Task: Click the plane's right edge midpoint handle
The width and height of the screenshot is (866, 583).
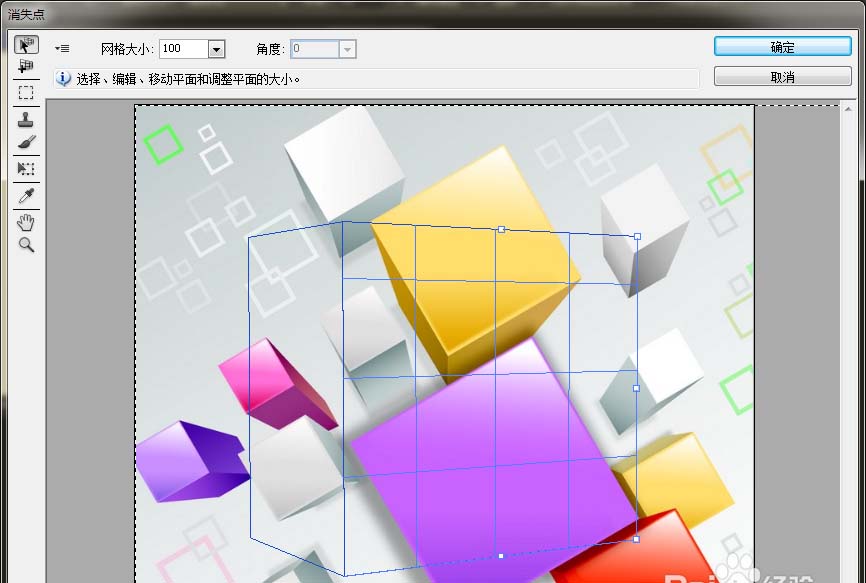Action: pos(636,388)
